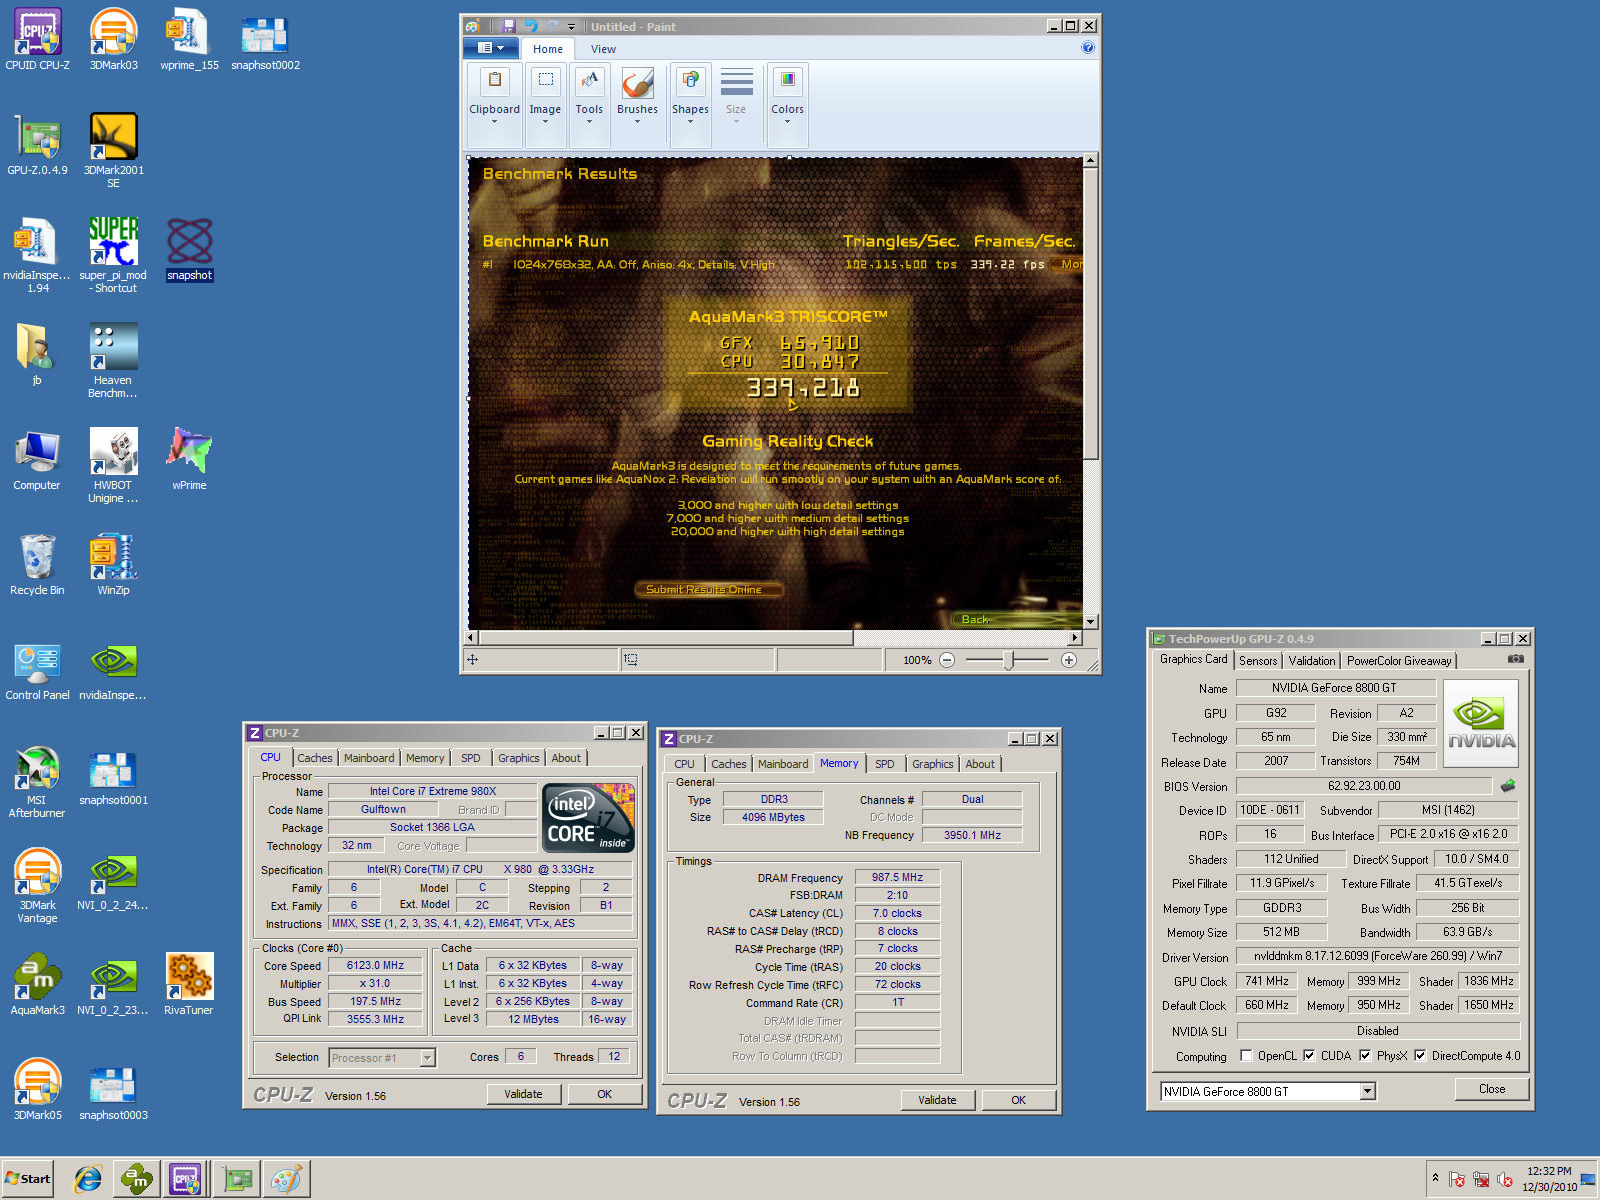Expand the Clipboard group in Paint
Viewport: 1600px width, 1200px height.
click(494, 105)
